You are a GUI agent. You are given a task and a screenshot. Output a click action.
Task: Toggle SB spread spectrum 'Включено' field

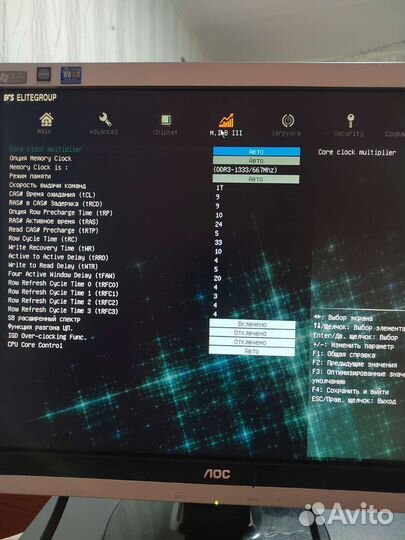[x=252, y=324]
